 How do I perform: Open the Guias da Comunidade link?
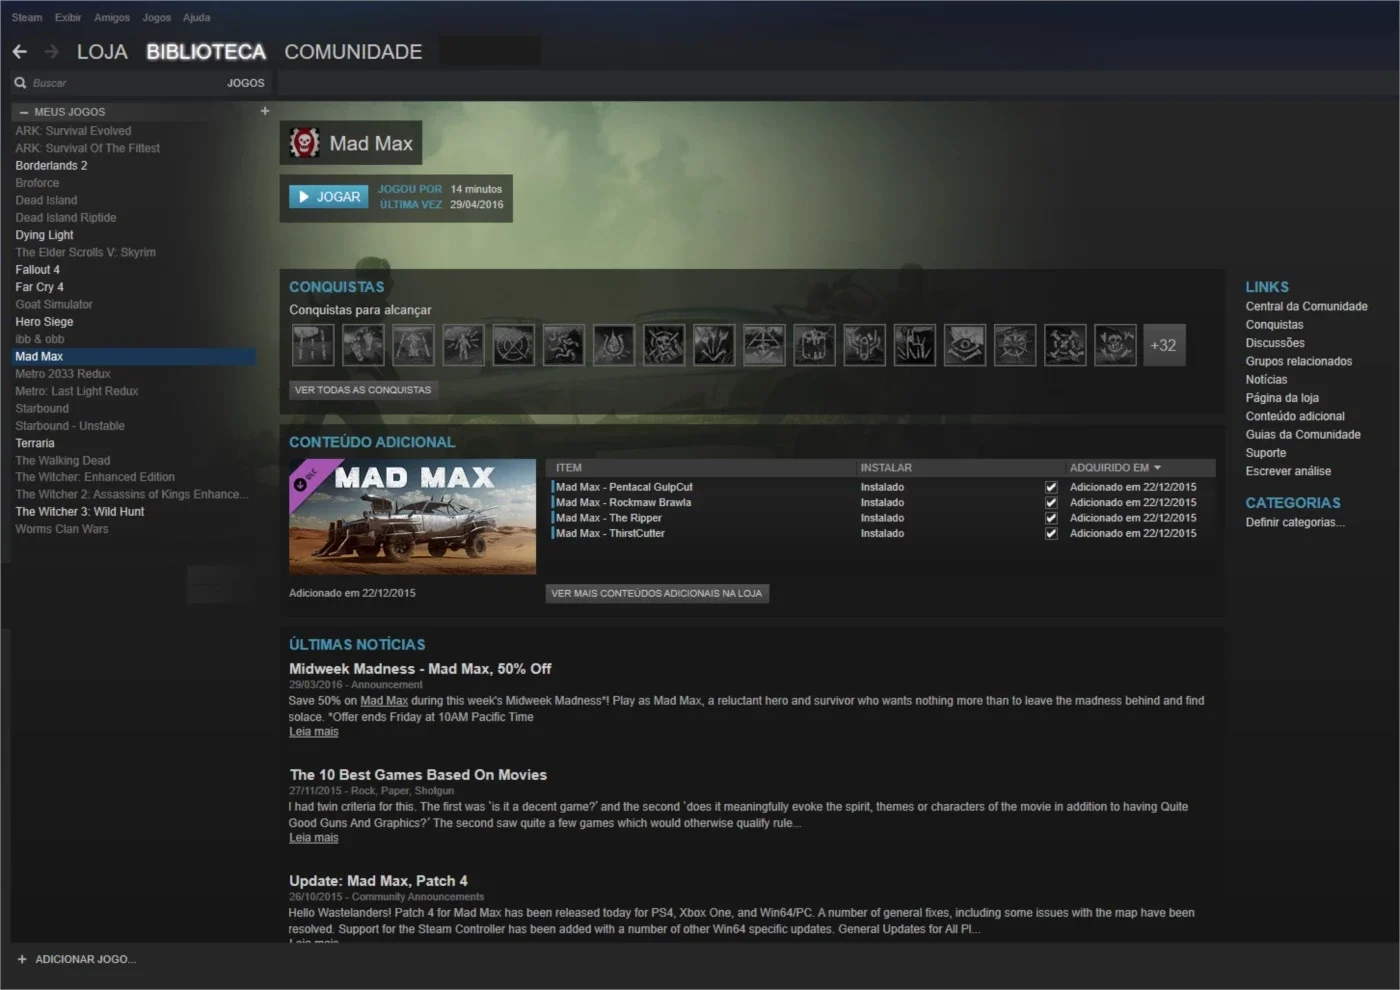coord(1303,435)
